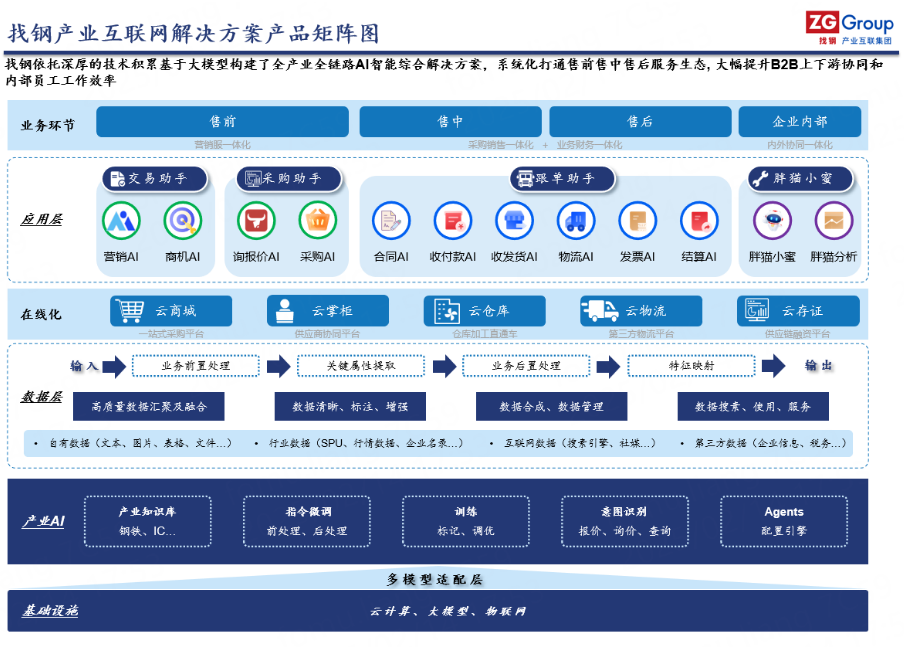Click the 采购AI basket icon
The image size is (904, 652).
coord(317,221)
